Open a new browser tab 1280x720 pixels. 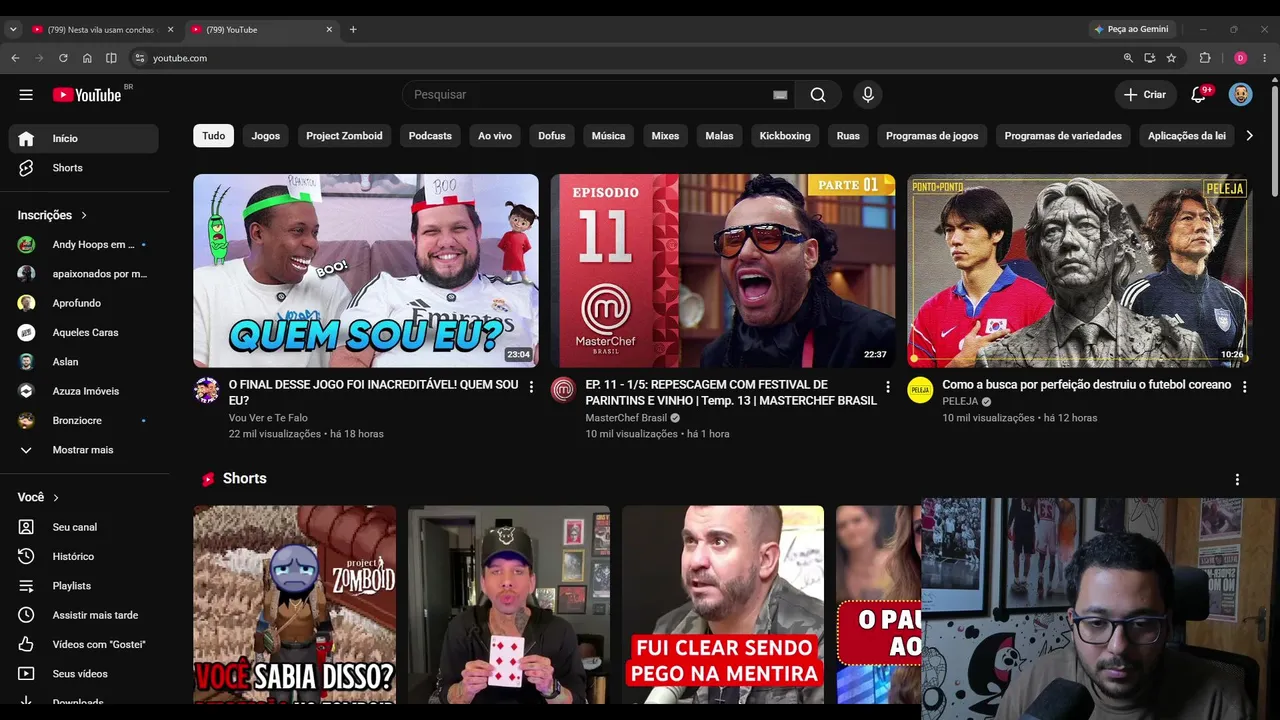353,30
